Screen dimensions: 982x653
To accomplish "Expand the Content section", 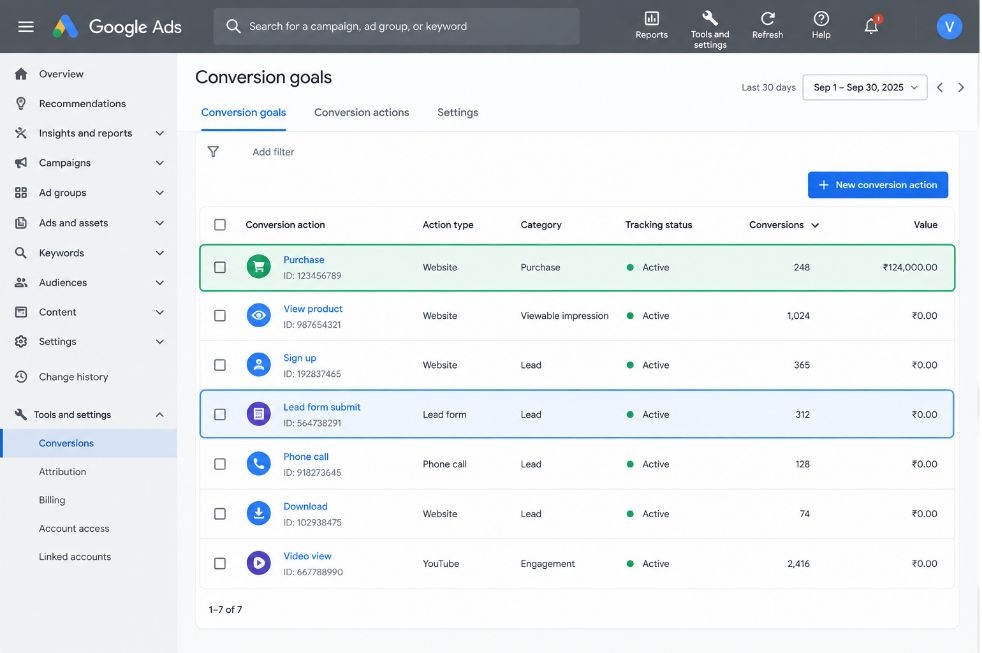I will click(x=160, y=312).
